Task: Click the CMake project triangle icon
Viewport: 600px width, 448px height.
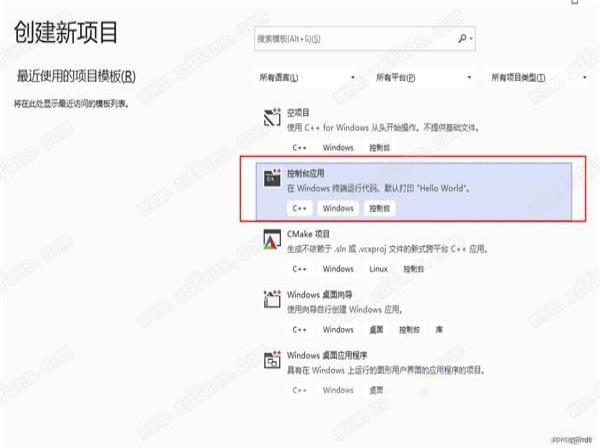Action: point(272,239)
